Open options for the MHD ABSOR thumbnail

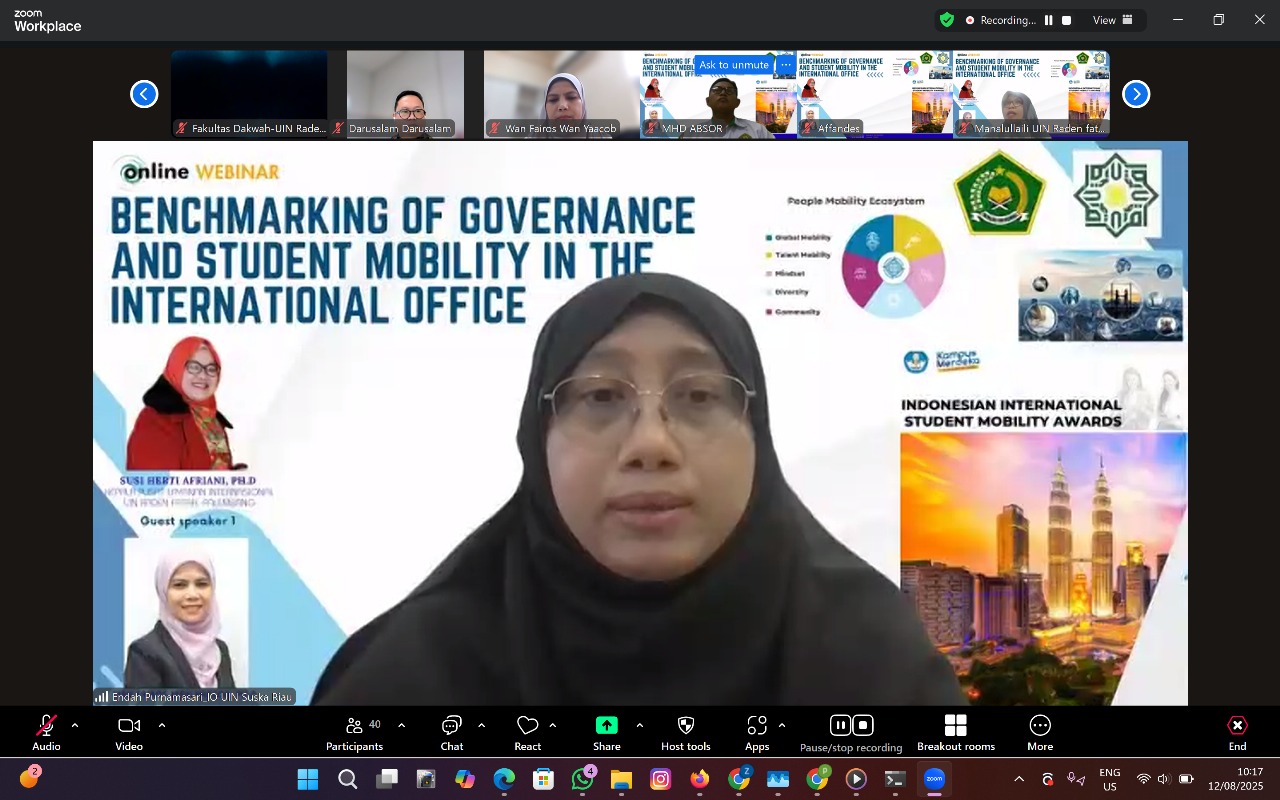click(786, 65)
